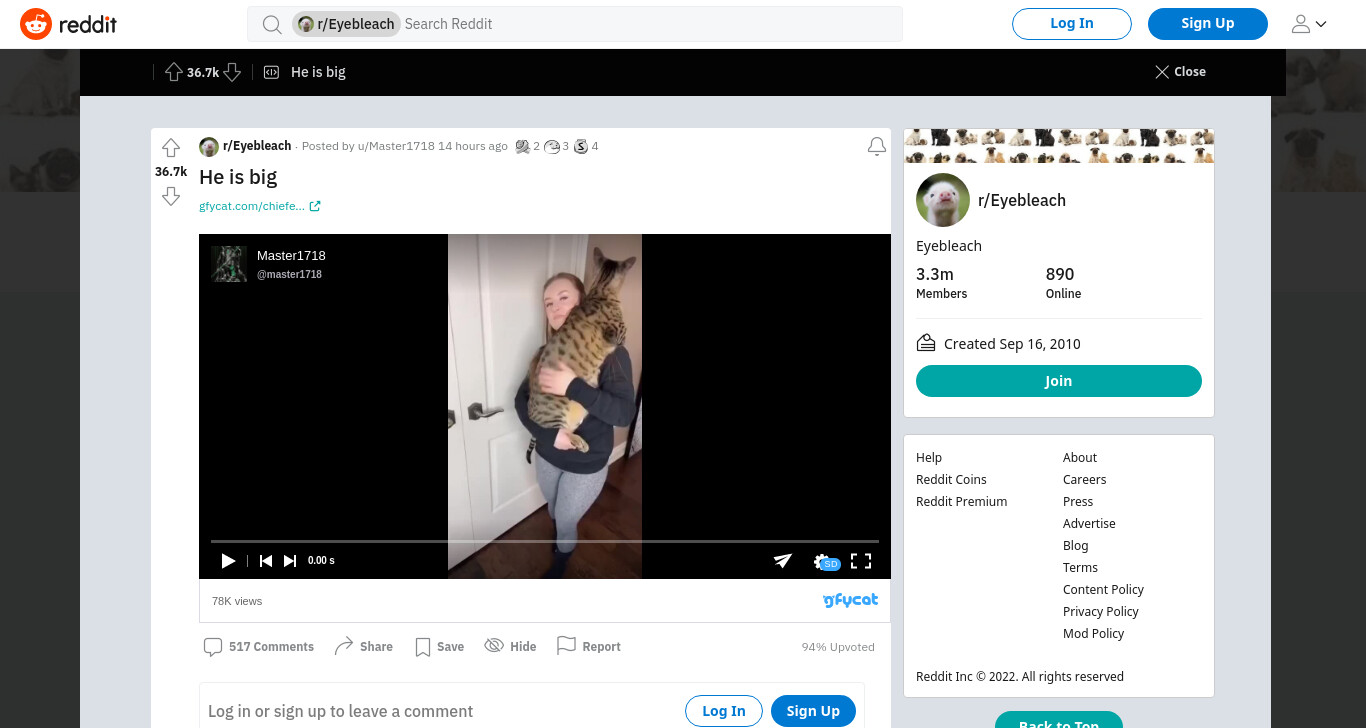
Task: Skip to next frame in video
Action: point(290,561)
